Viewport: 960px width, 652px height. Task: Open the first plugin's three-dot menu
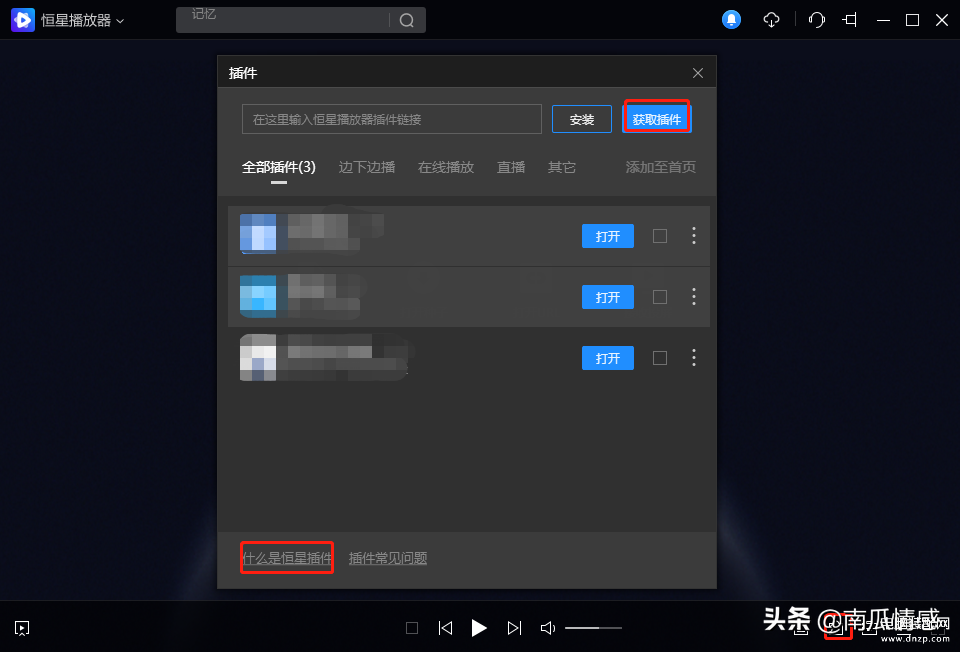pyautogui.click(x=694, y=236)
